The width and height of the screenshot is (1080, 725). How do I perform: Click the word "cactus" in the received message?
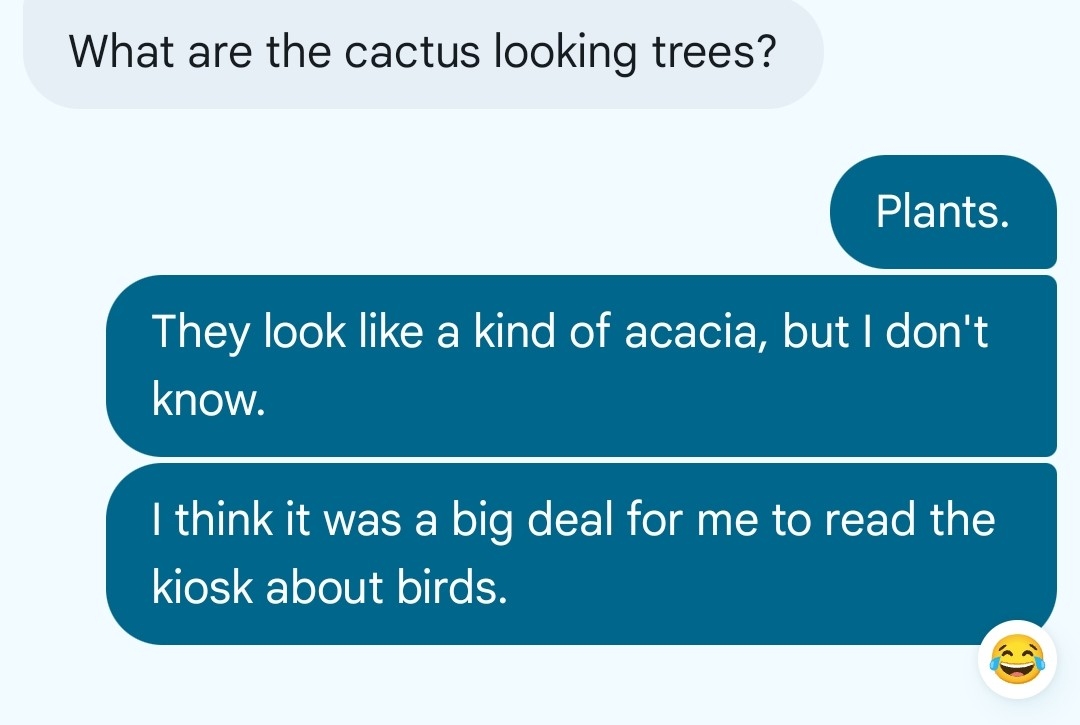click(x=415, y=51)
